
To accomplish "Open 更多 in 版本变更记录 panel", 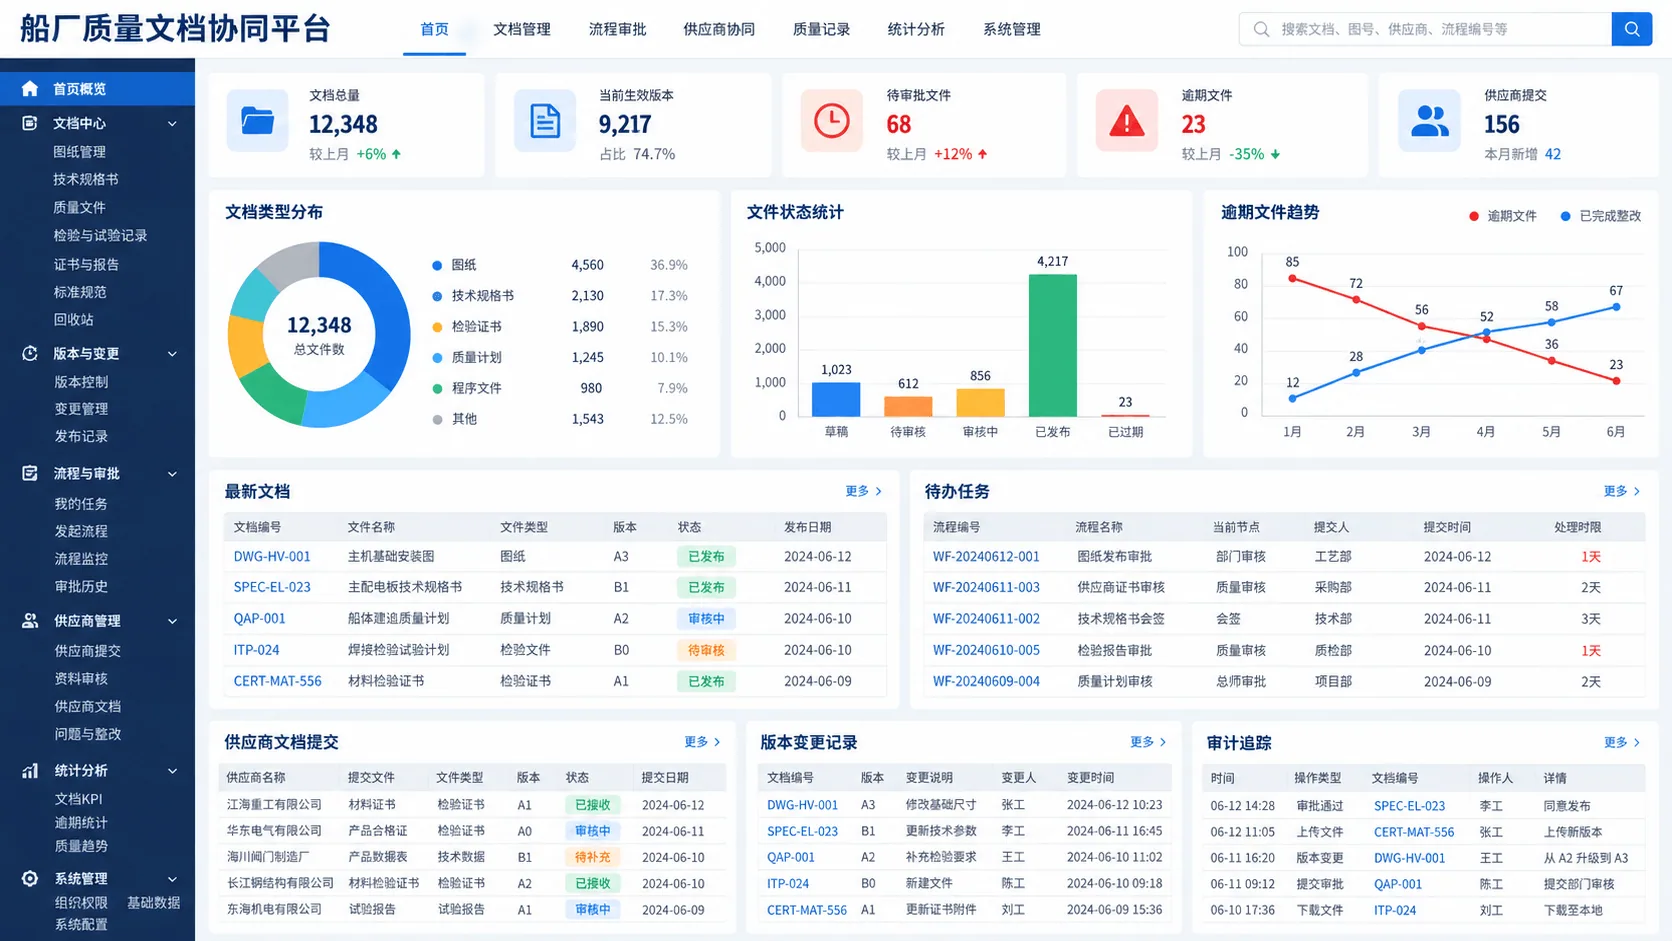I will click(1148, 742).
